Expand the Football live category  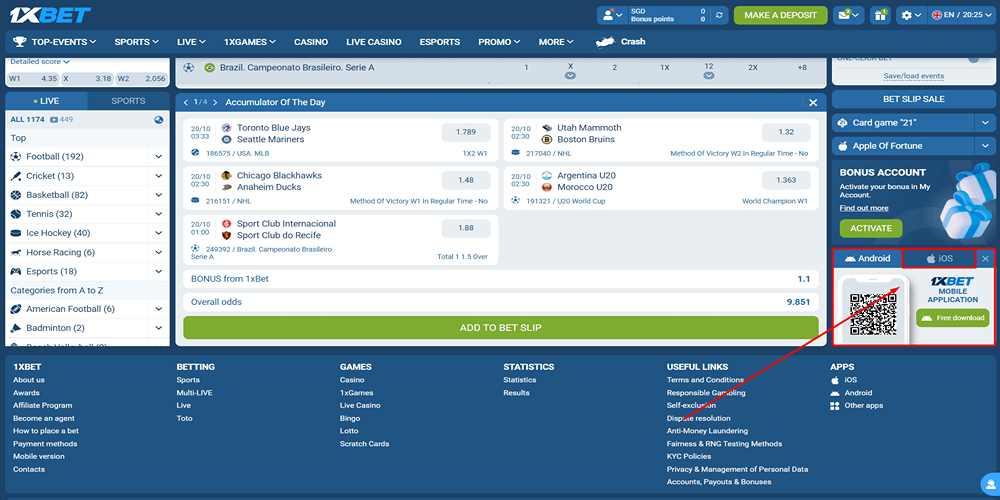click(158, 157)
